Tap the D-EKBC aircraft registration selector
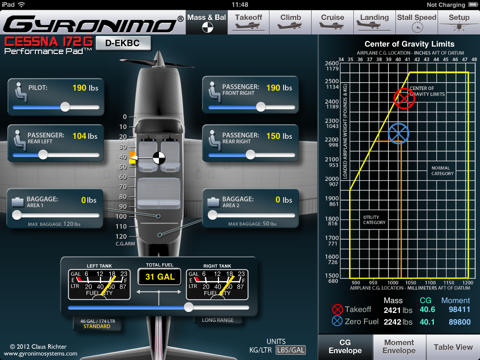480x360 pixels. point(123,43)
